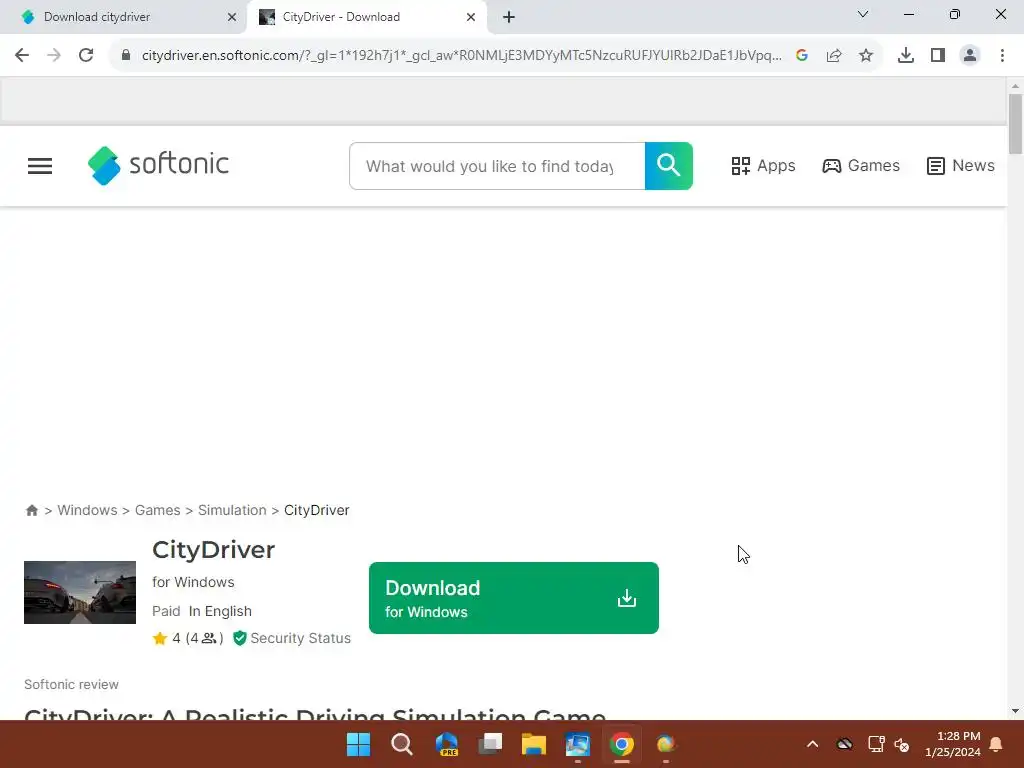The height and width of the screenshot is (768, 1024).
Task: Open the Softonic hamburger menu
Action: tap(40, 166)
